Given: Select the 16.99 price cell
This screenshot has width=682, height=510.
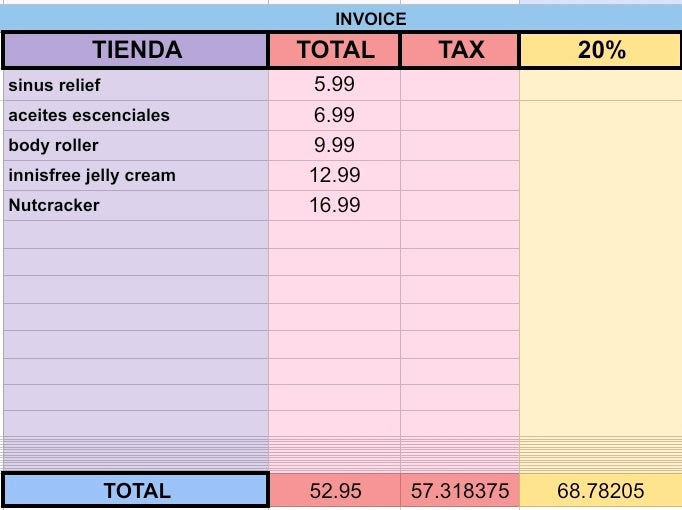Looking at the screenshot, I should coord(334,205).
